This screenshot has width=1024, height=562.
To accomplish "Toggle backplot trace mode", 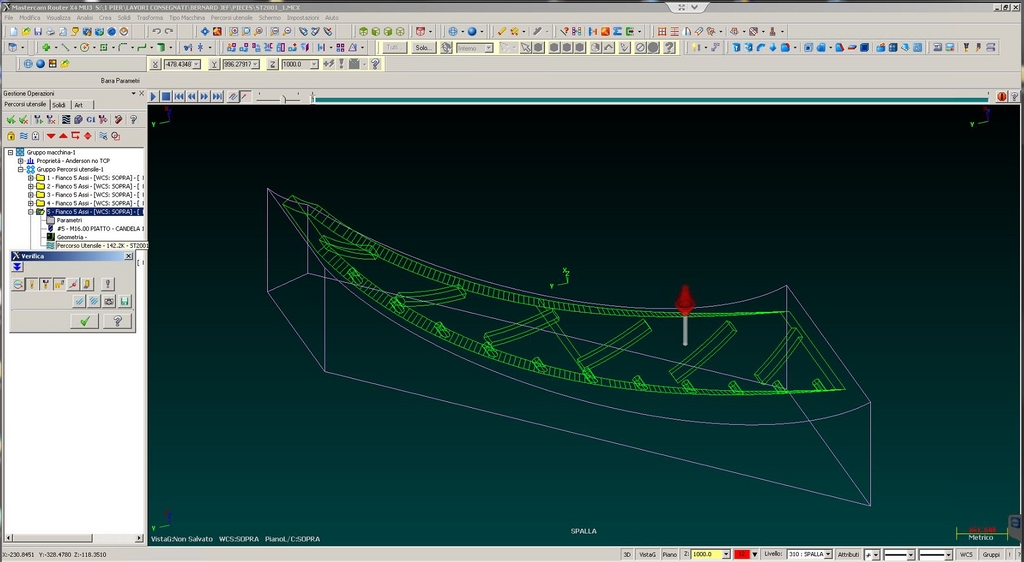I will pos(233,97).
